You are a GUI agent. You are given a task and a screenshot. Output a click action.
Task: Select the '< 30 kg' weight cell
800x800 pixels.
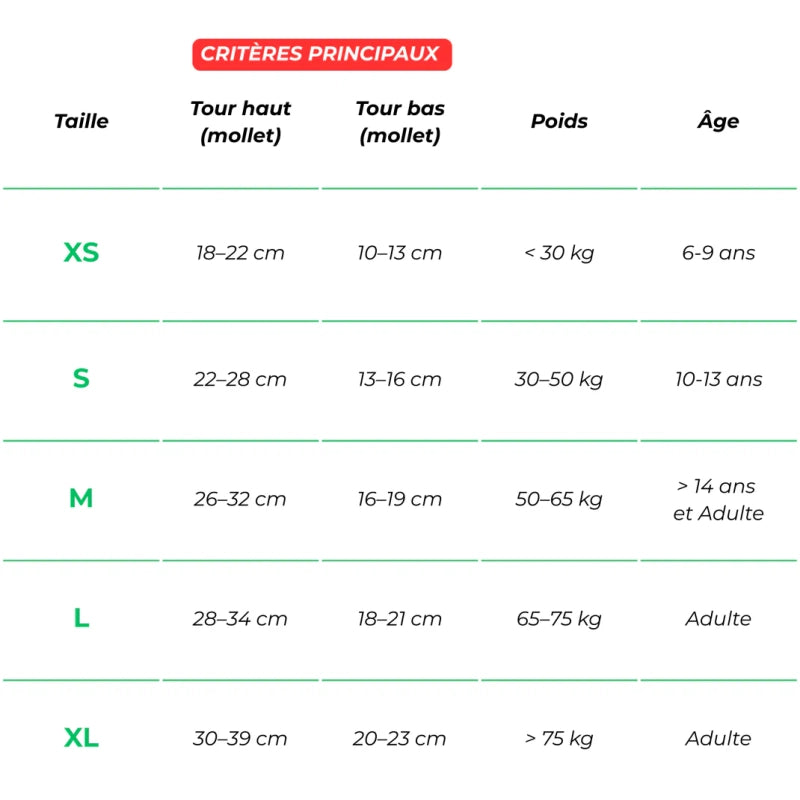tap(559, 253)
